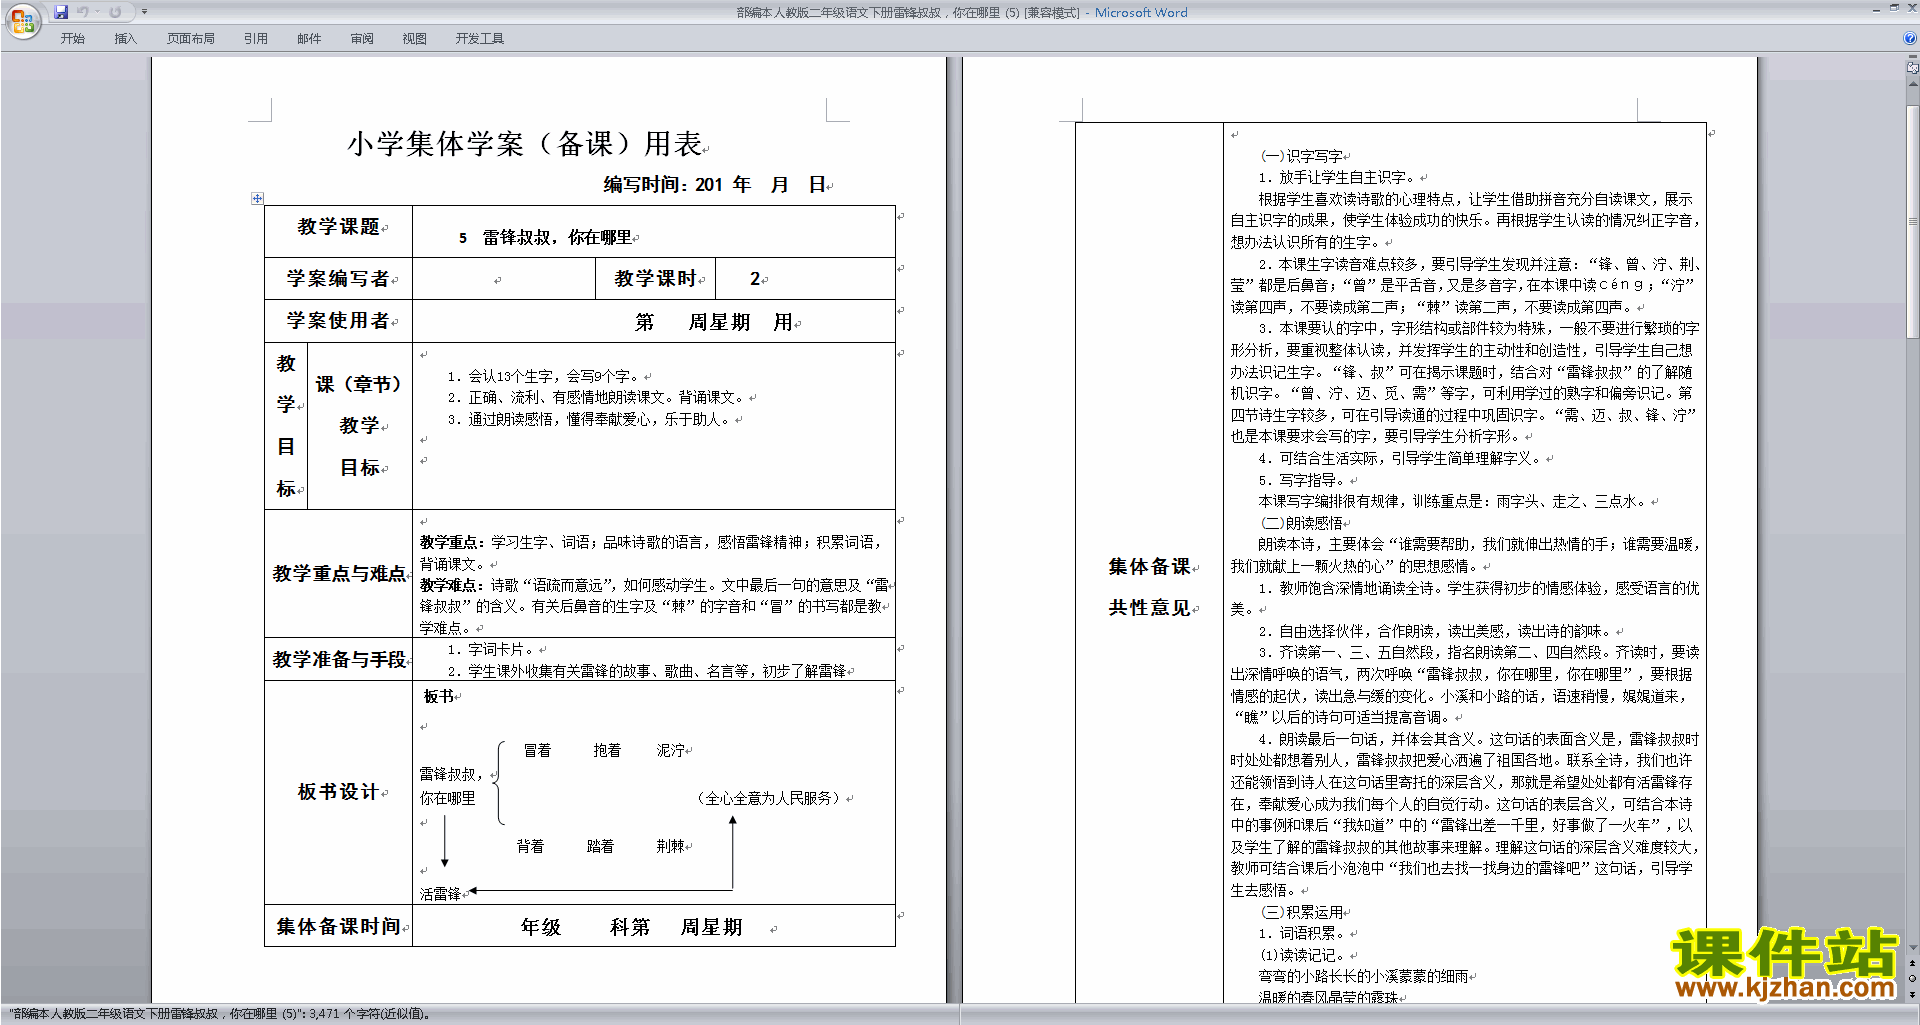Image resolution: width=1920 pixels, height=1025 pixels.
Task: Switch to the 引用 tab
Action: [256, 39]
